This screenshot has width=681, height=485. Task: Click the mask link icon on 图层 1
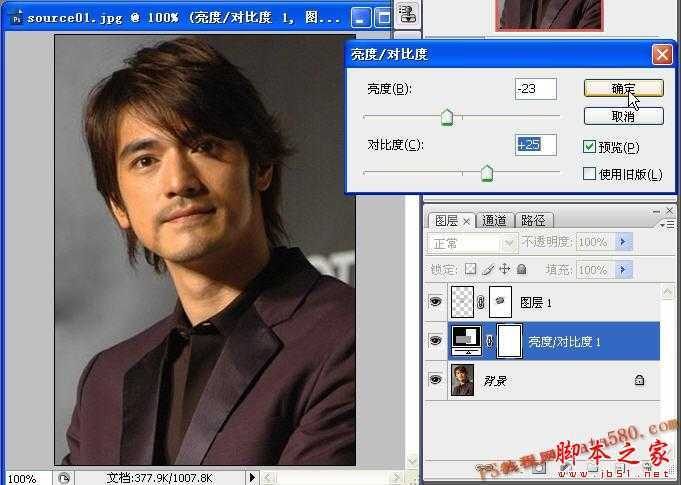[x=481, y=302]
